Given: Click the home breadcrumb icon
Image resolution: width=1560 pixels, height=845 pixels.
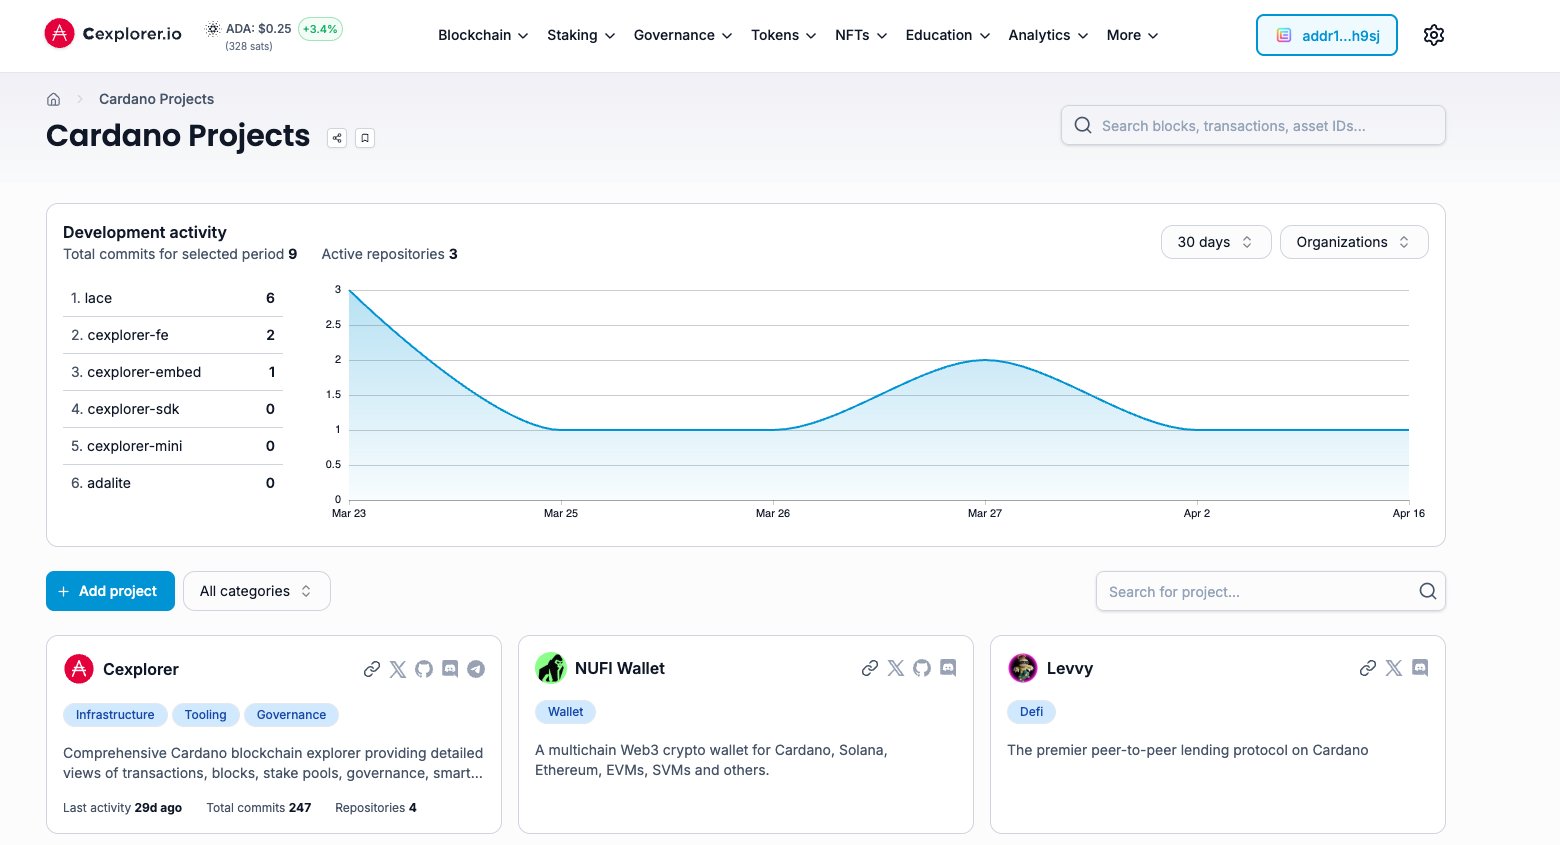Looking at the screenshot, I should [x=54, y=99].
